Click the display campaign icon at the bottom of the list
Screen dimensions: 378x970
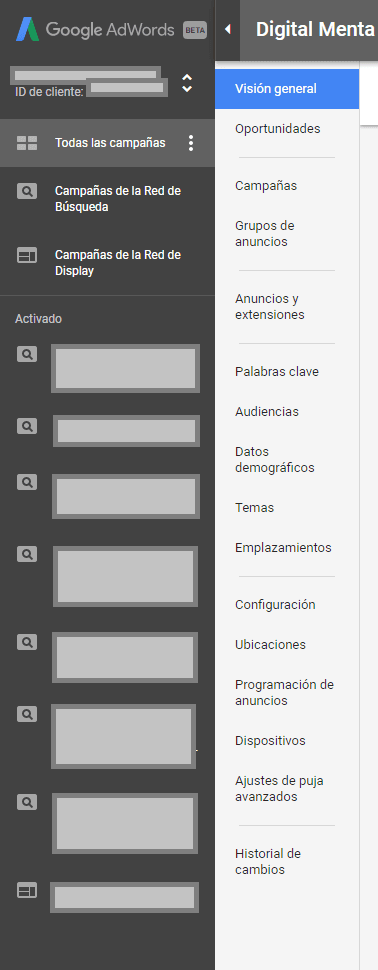pyautogui.click(x=27, y=890)
